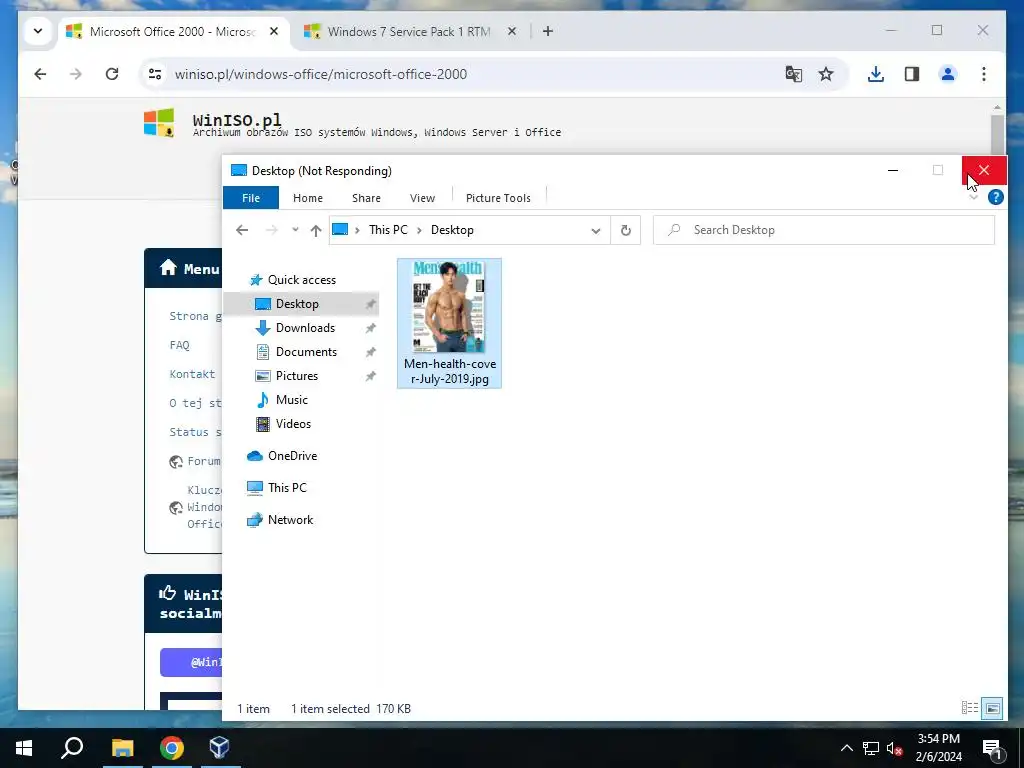Open taskbar search
Viewport: 1024px width, 768px height.
pyautogui.click(x=72, y=748)
